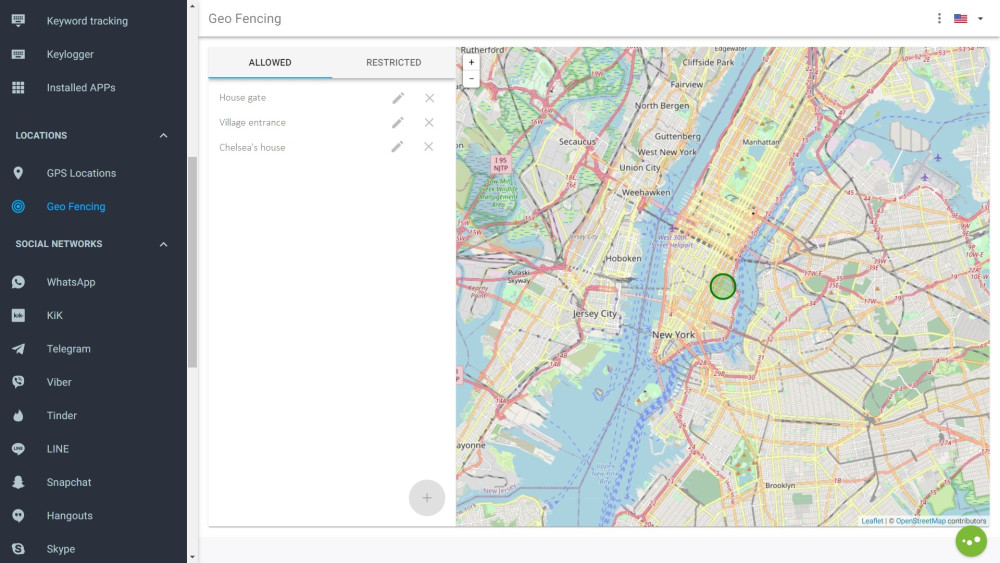
Task: Click the Leaflet link on the map
Action: click(x=872, y=521)
